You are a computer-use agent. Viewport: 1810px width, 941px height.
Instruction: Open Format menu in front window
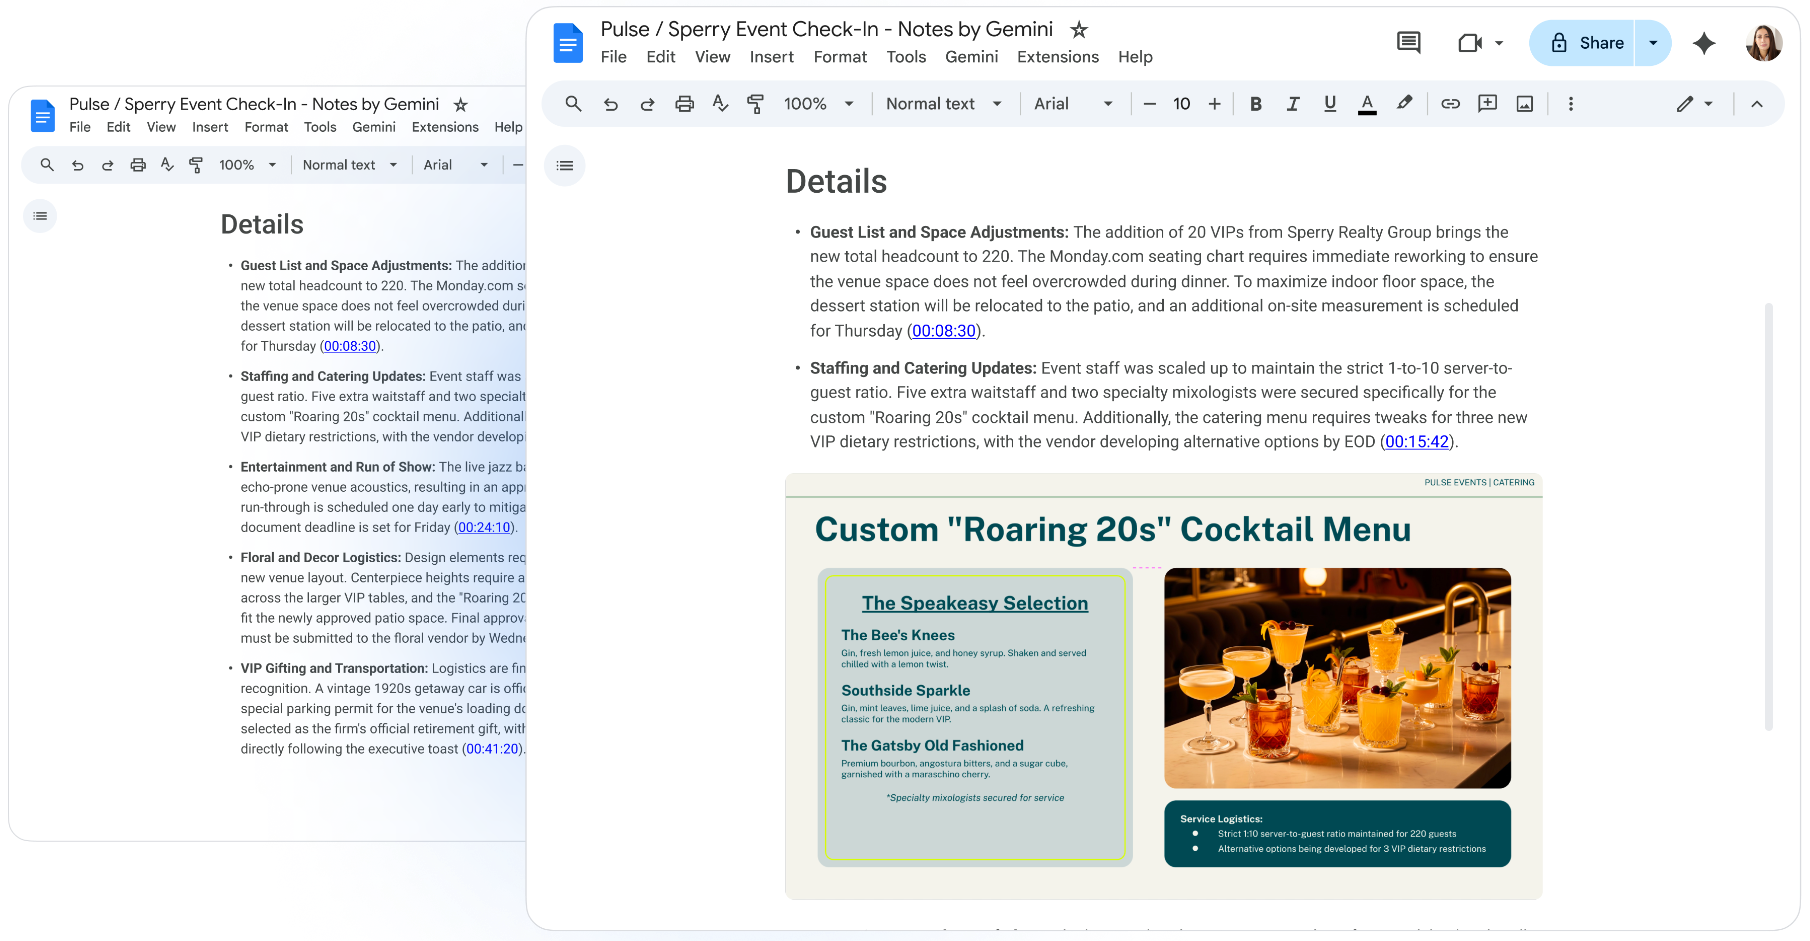(x=840, y=57)
